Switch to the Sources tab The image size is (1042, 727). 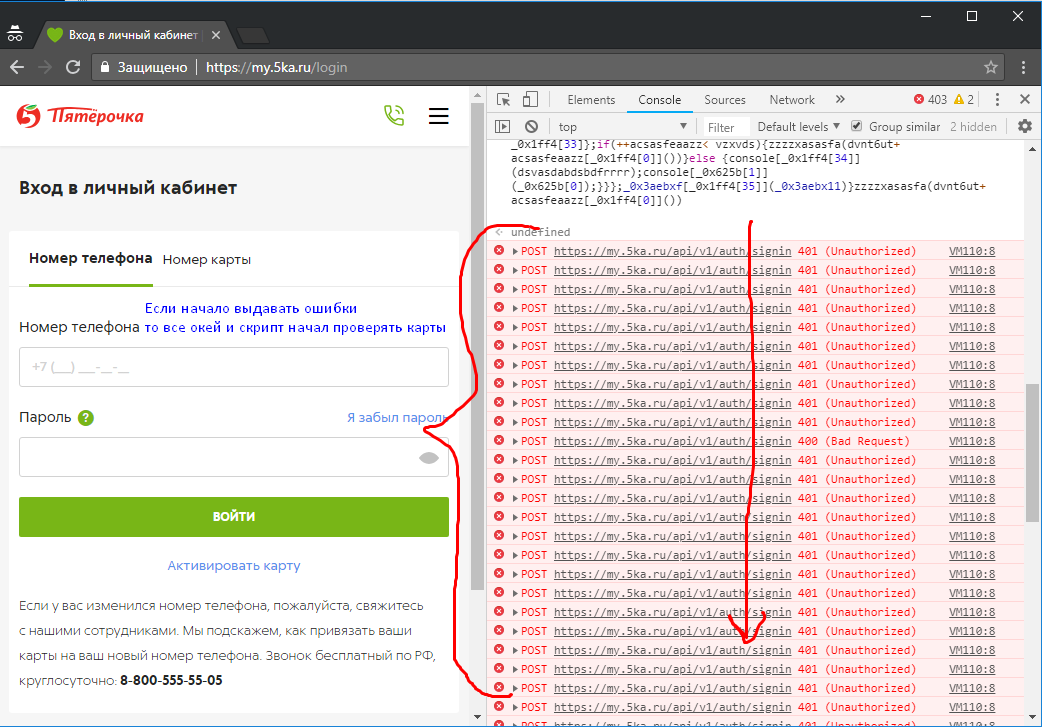pyautogui.click(x=725, y=100)
